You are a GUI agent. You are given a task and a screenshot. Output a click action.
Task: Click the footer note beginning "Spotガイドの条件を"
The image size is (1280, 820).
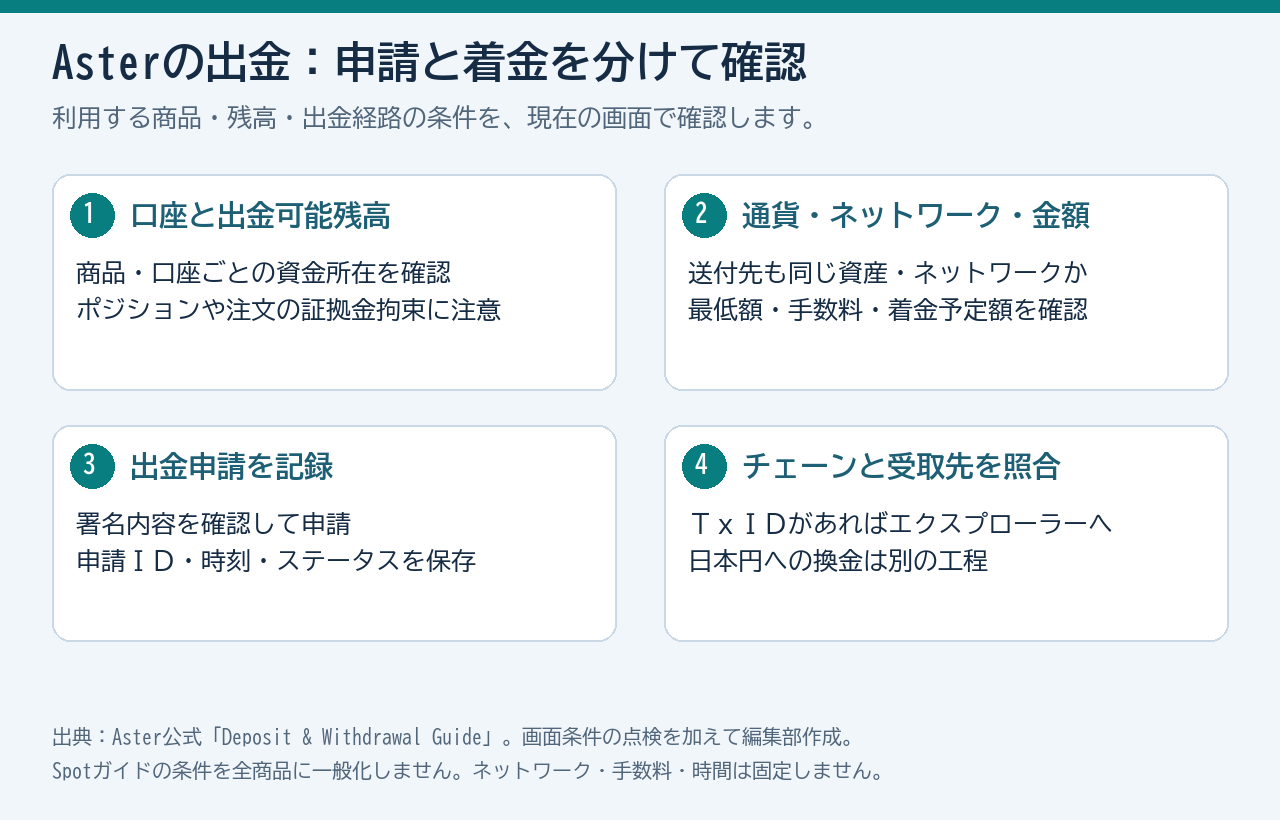point(468,772)
